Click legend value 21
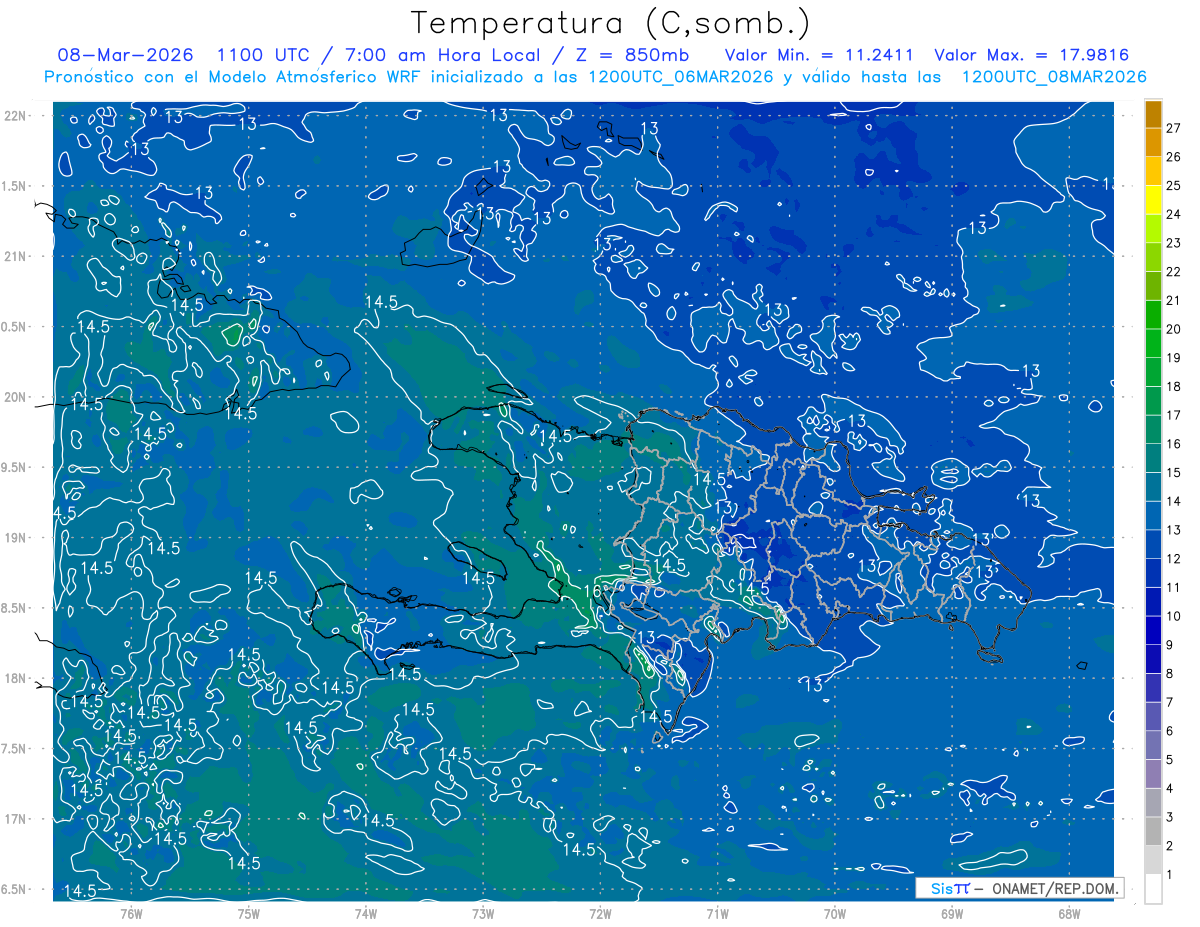Image resolution: width=1200 pixels, height=927 pixels. click(1173, 300)
